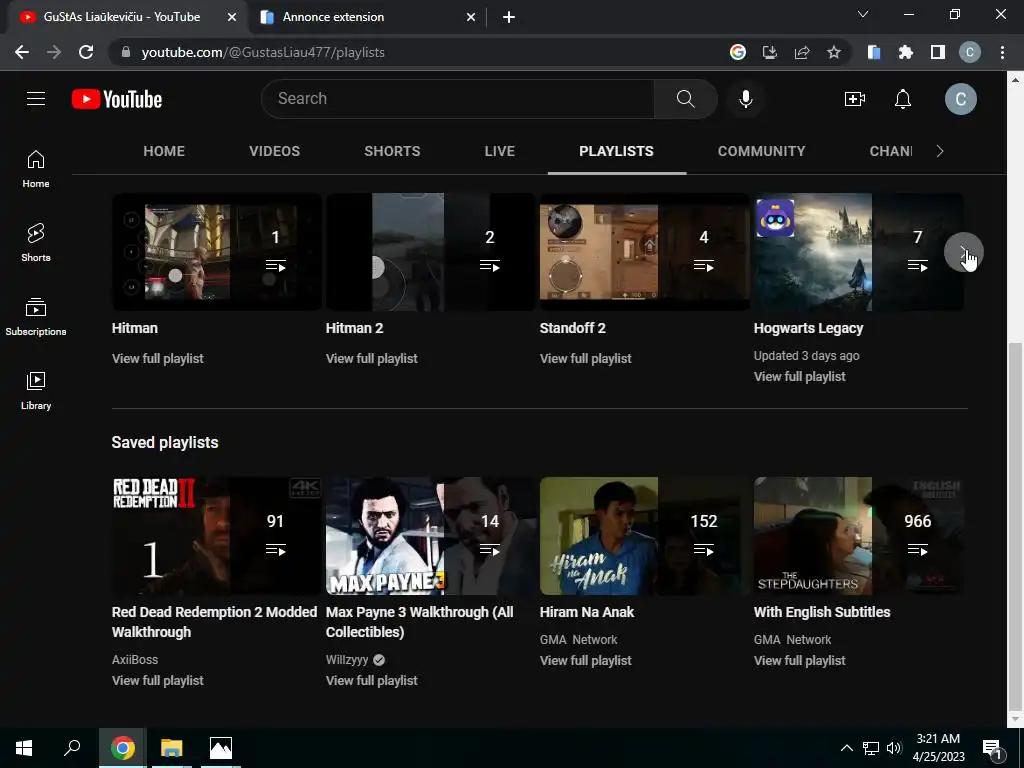Open Willzyyy channel link
The image size is (1024, 768).
coord(347,660)
